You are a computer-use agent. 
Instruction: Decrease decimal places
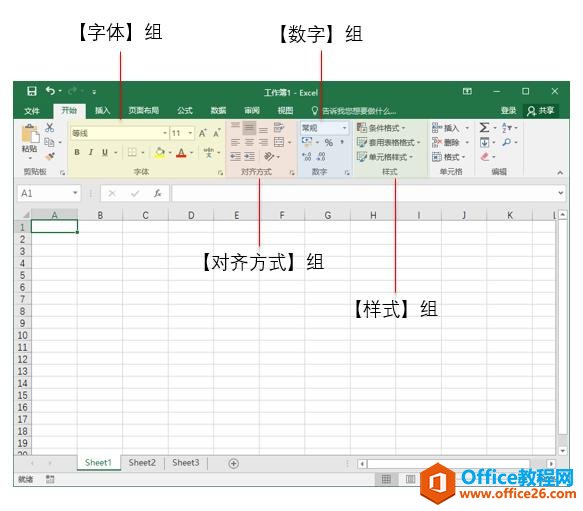tap(321, 157)
